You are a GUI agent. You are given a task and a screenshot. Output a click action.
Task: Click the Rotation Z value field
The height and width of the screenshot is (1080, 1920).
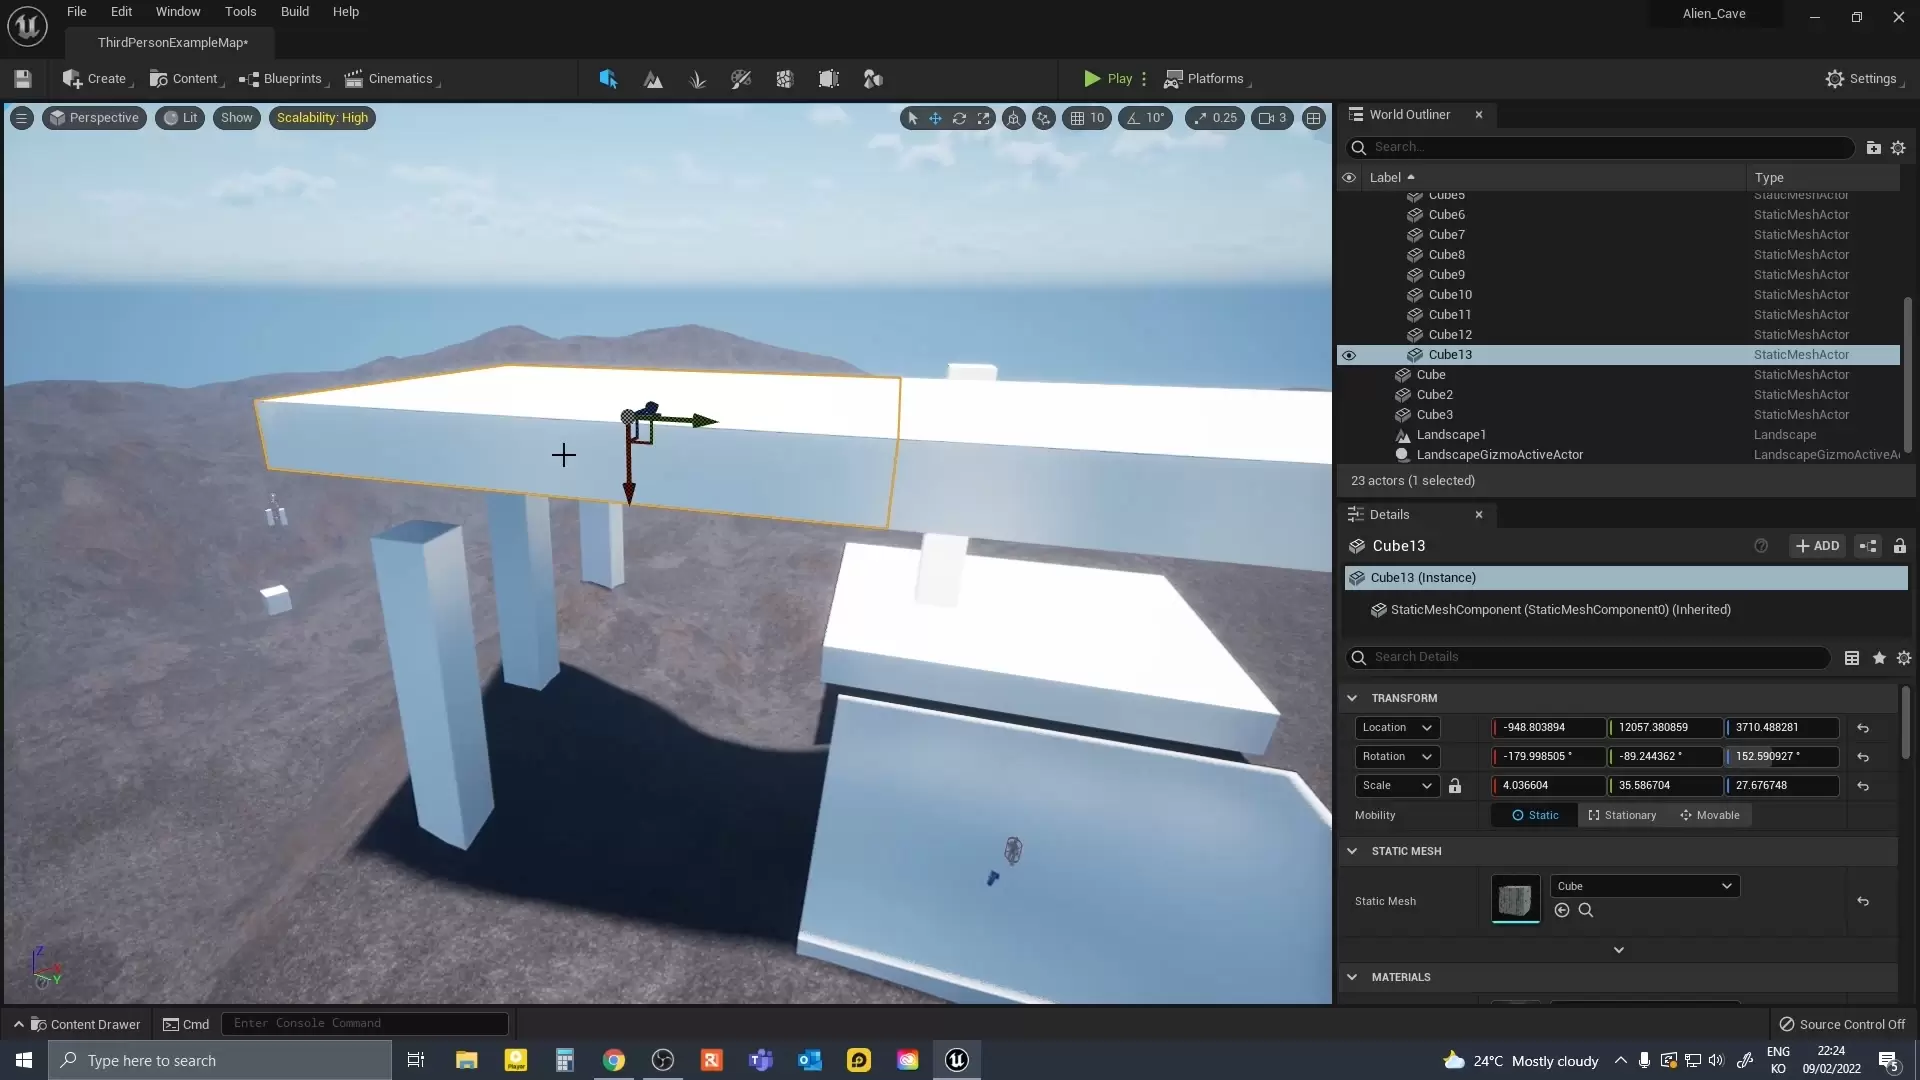coord(1782,757)
